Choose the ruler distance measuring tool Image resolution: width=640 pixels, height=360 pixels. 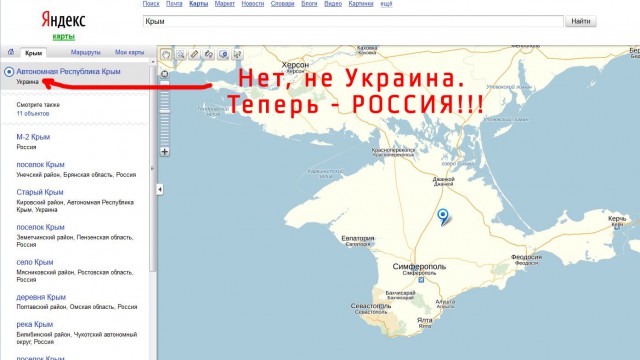(x=195, y=54)
